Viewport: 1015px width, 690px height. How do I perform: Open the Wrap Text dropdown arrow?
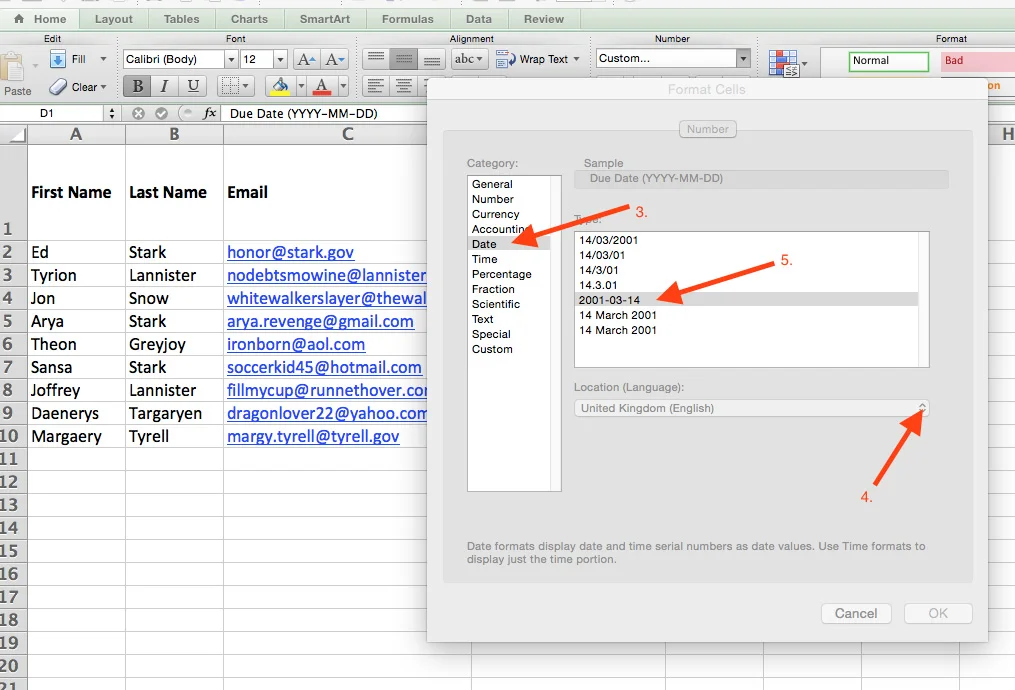pos(576,59)
